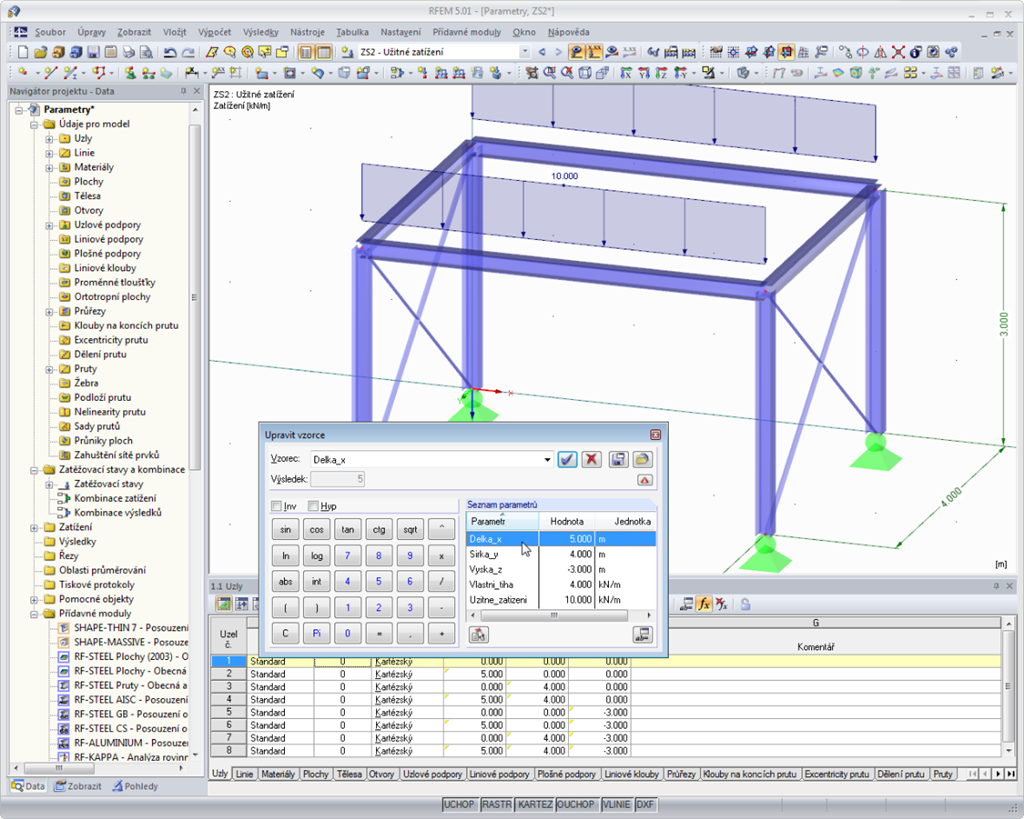Click the number 7 calculator button
Image resolution: width=1024 pixels, height=819 pixels.
(x=347, y=556)
